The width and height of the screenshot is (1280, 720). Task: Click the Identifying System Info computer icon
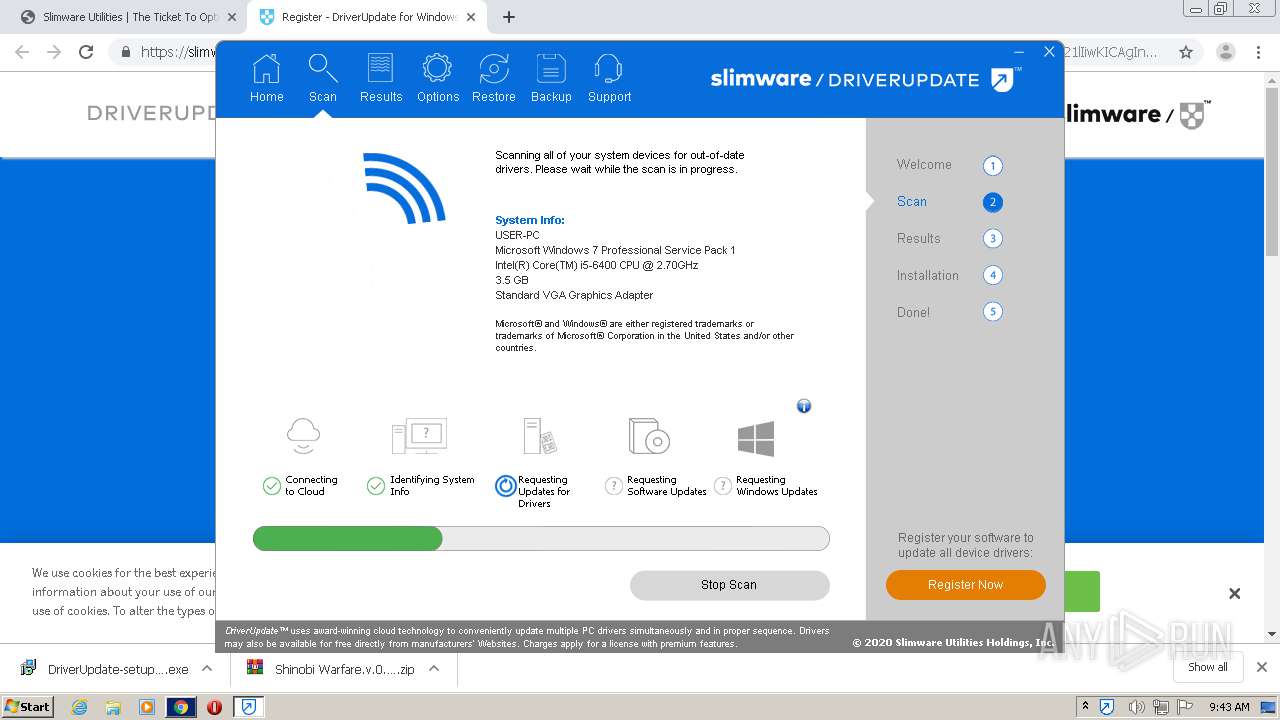419,436
